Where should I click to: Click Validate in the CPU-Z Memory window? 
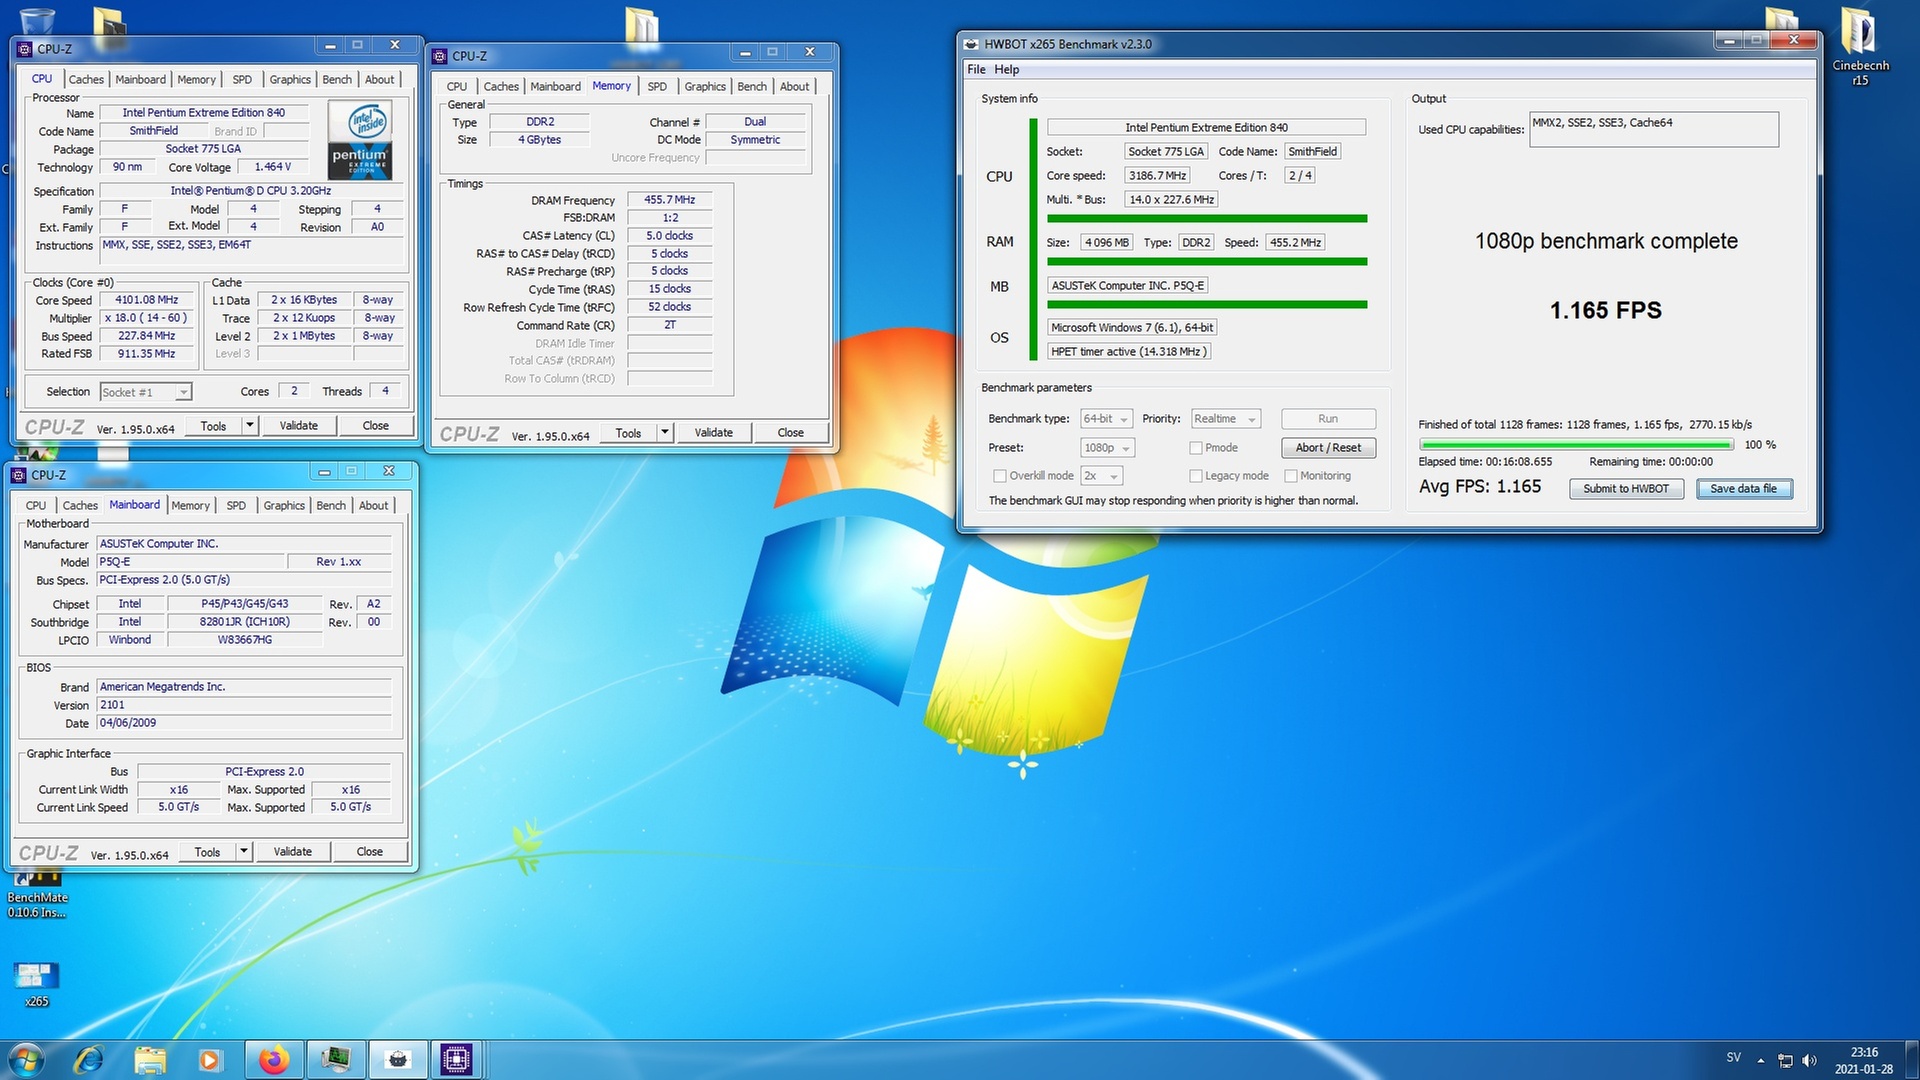point(714,433)
